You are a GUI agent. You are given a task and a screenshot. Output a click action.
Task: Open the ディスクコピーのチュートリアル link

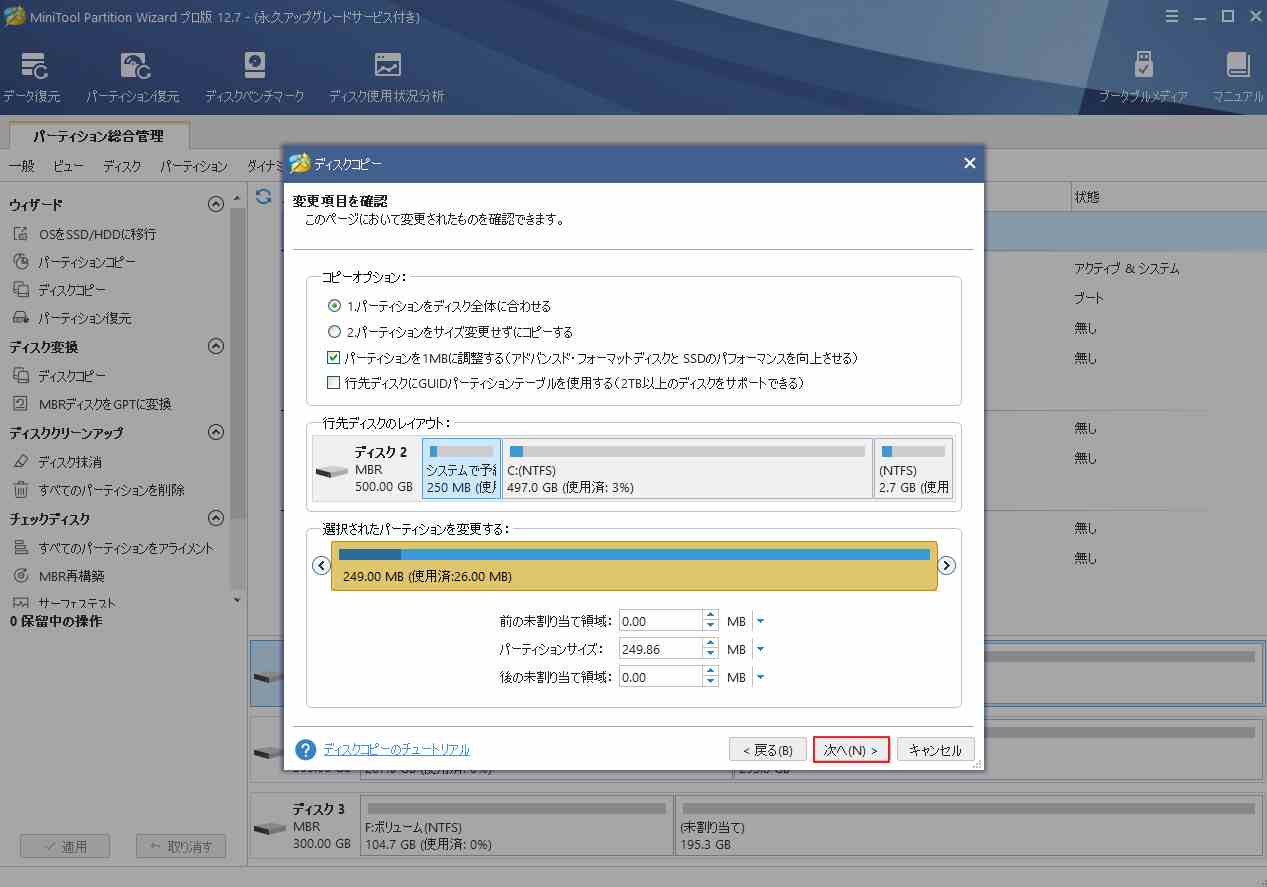tap(393, 749)
